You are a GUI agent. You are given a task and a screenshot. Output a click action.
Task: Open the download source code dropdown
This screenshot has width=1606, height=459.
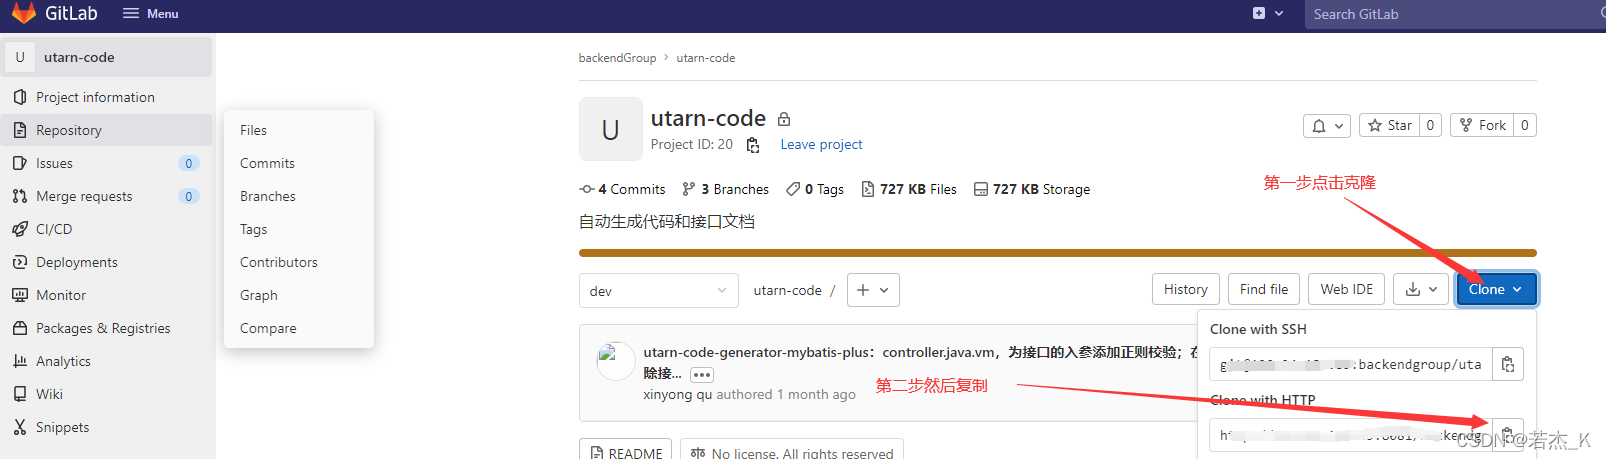pyautogui.click(x=1421, y=289)
